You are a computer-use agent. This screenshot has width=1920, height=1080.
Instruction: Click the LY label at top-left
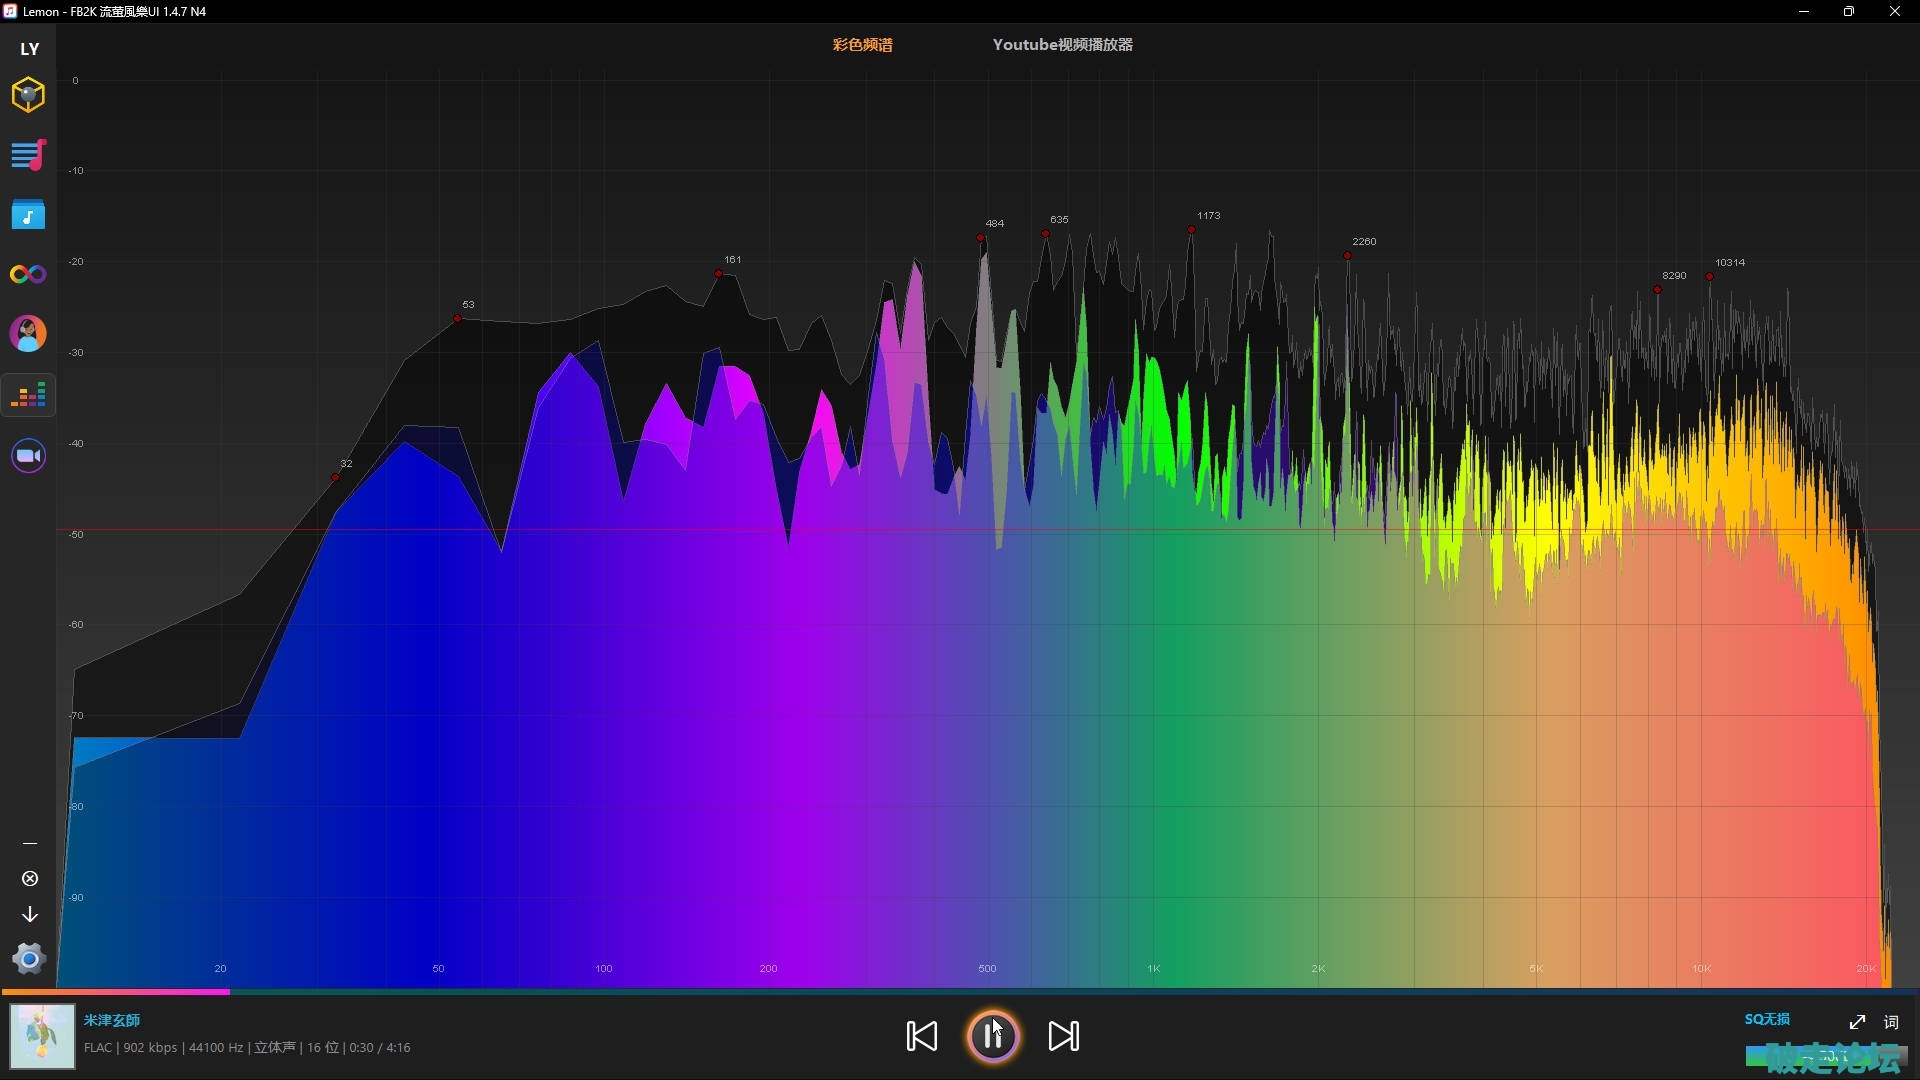point(30,49)
